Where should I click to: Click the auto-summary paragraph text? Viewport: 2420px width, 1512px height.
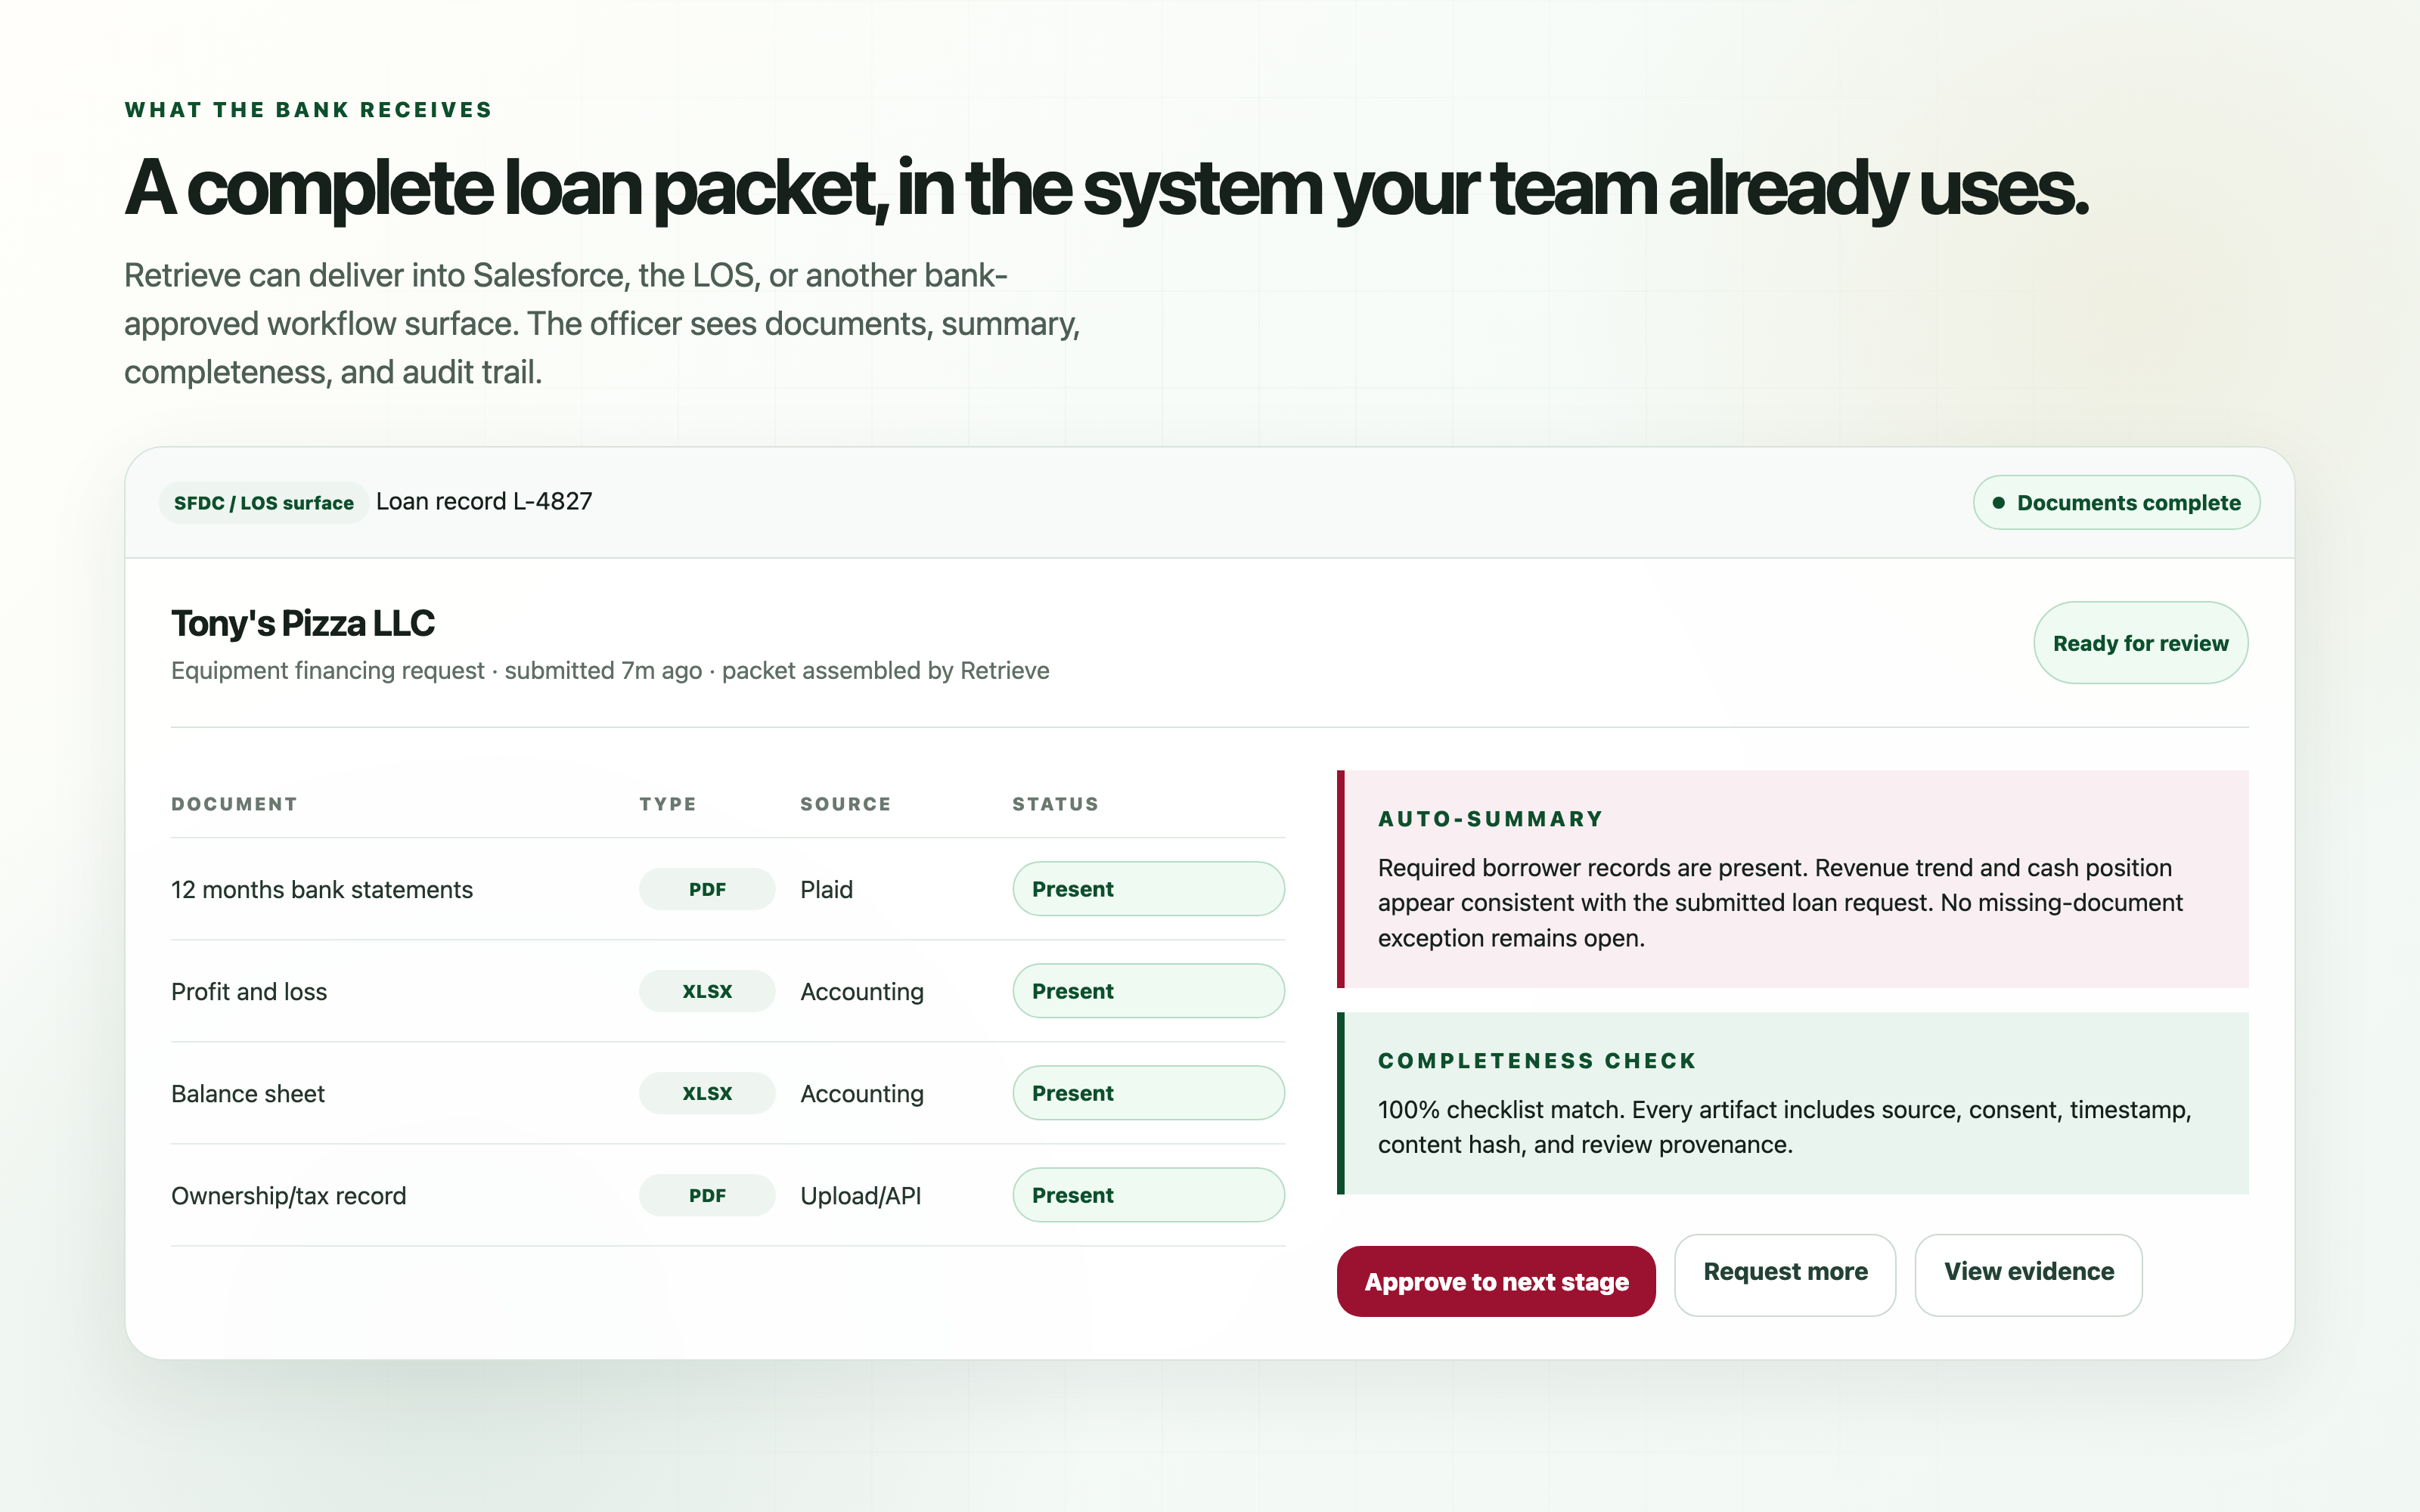click(x=1780, y=903)
